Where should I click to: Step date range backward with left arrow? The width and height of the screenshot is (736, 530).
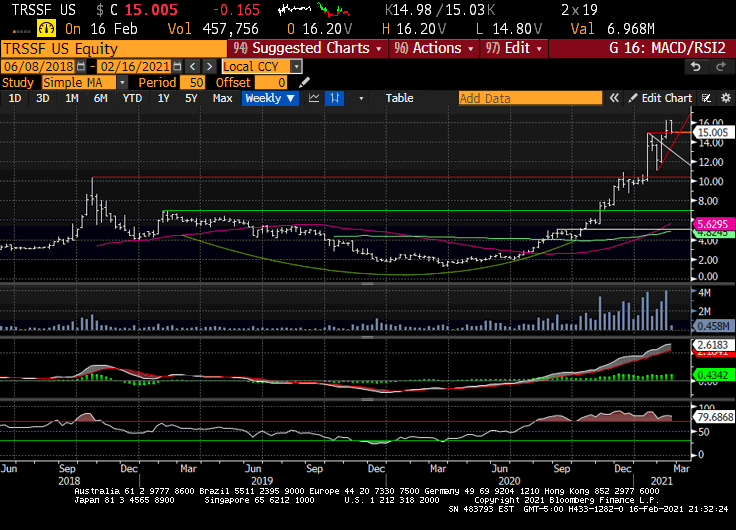(x=192, y=66)
